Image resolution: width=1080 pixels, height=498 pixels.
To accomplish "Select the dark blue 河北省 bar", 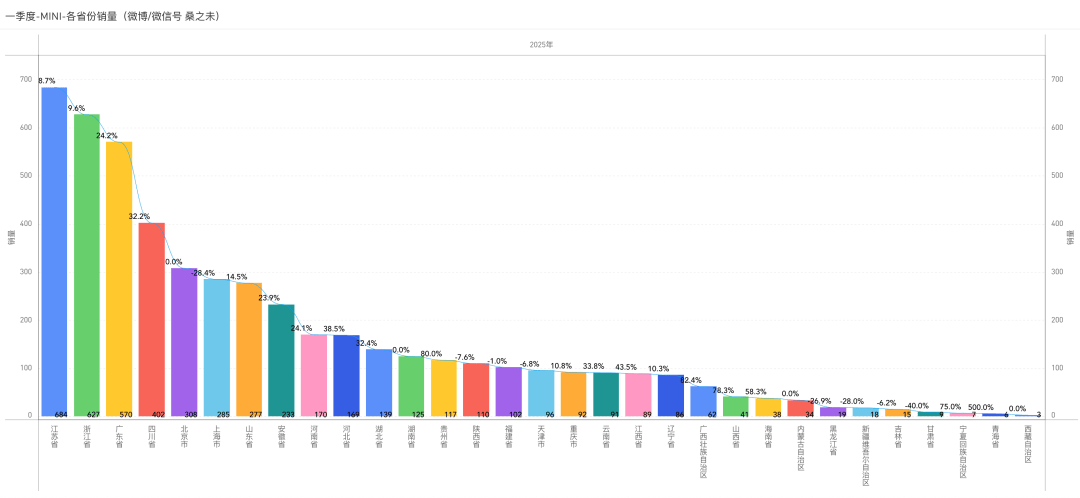I will tap(346, 375).
